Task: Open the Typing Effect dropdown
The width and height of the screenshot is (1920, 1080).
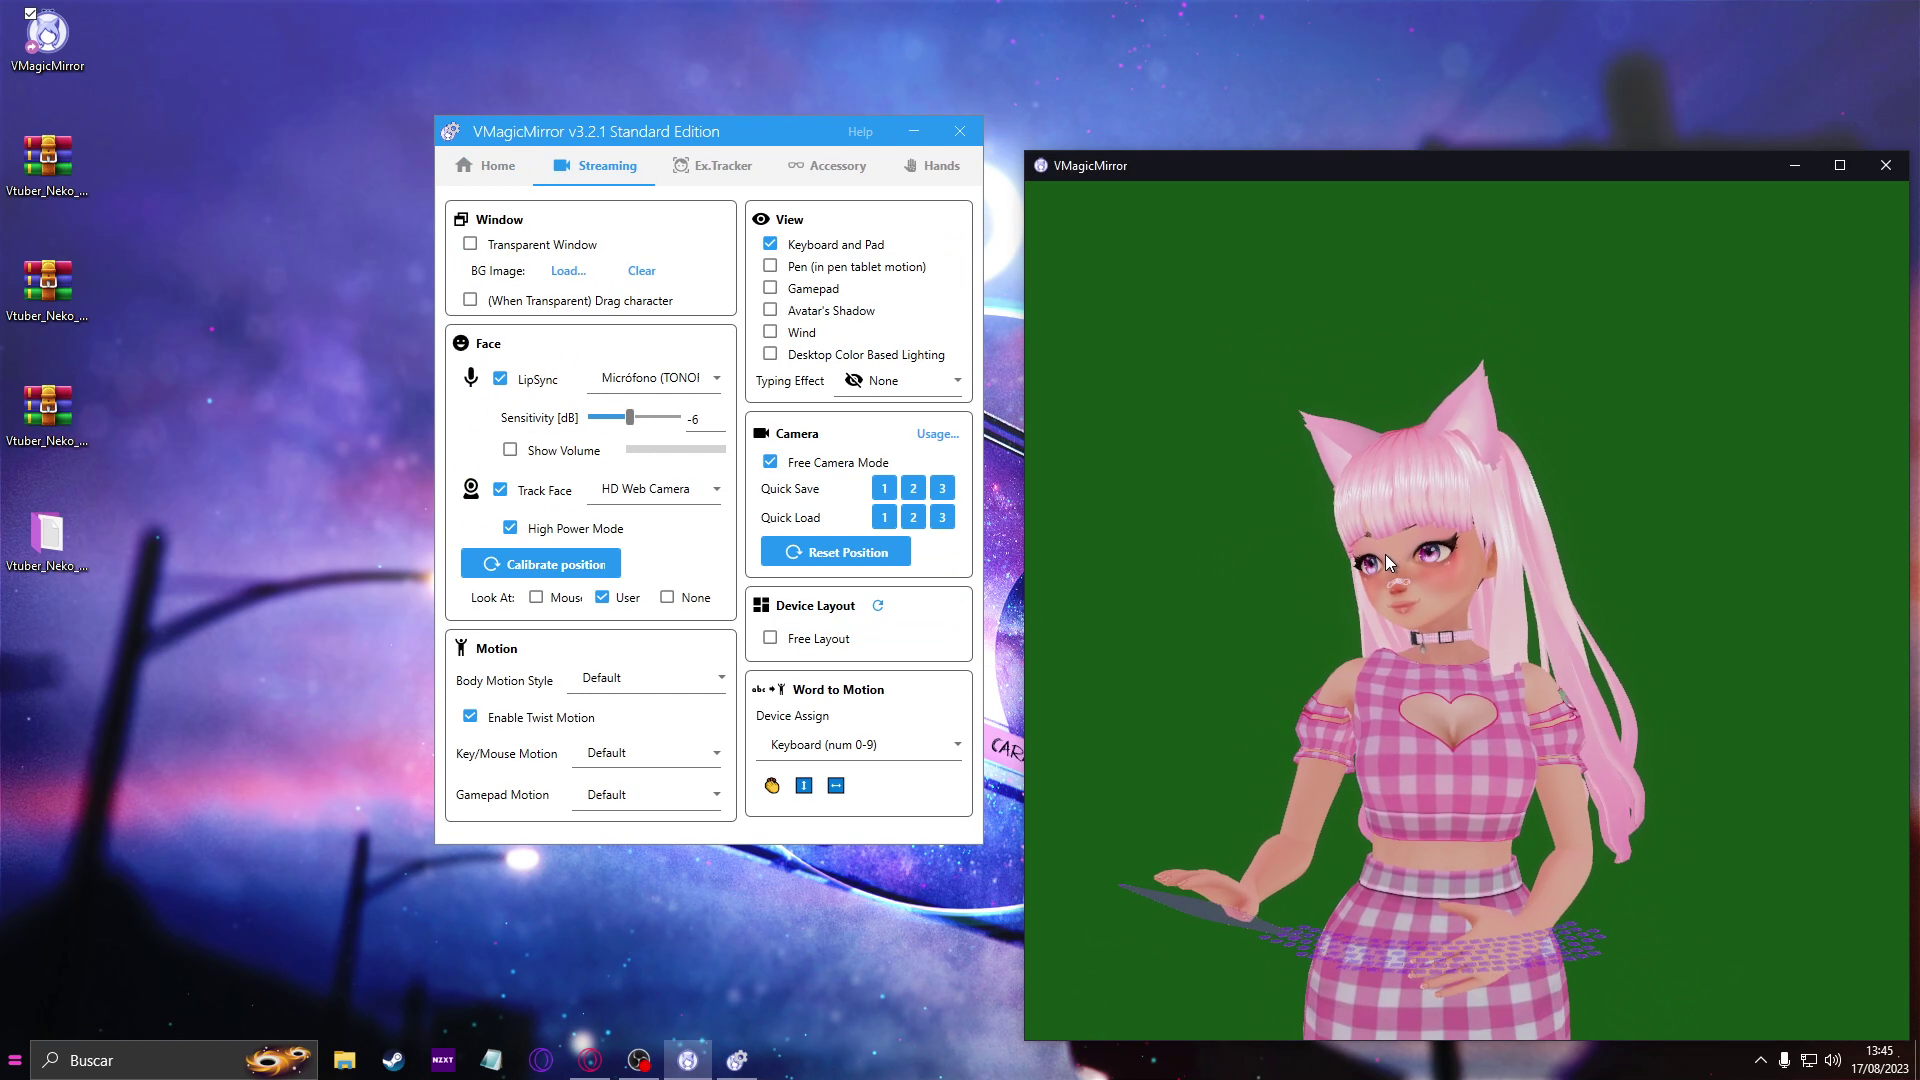Action: [x=897, y=380]
